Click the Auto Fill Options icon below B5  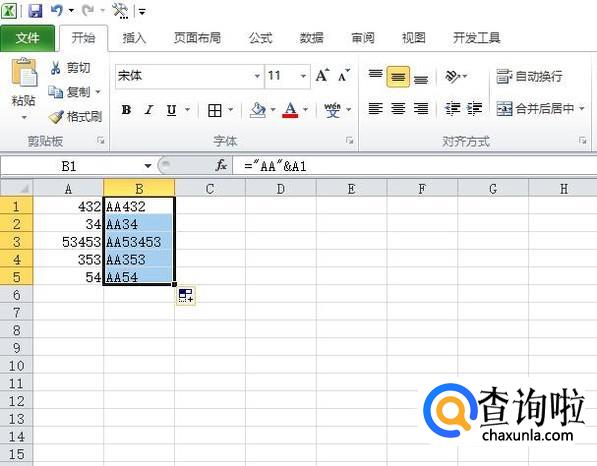[186, 295]
